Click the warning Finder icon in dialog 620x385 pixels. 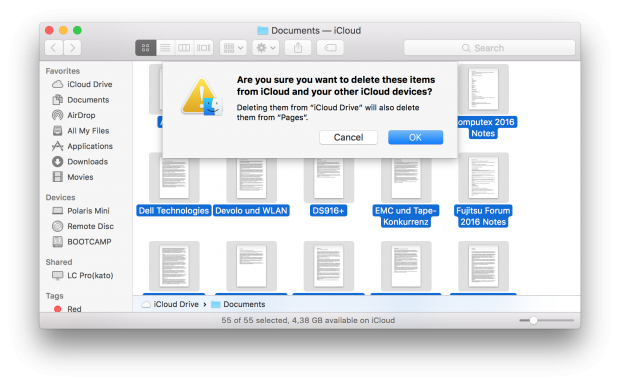[202, 97]
